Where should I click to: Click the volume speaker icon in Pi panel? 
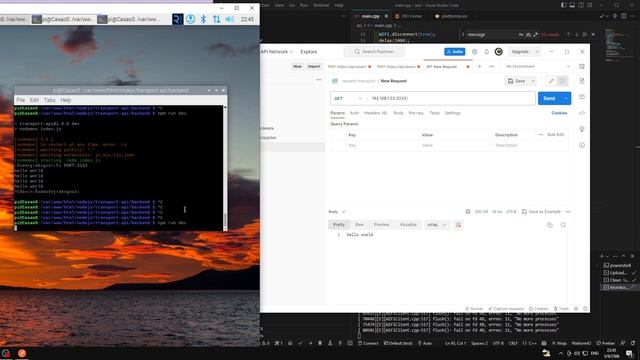click(230, 19)
